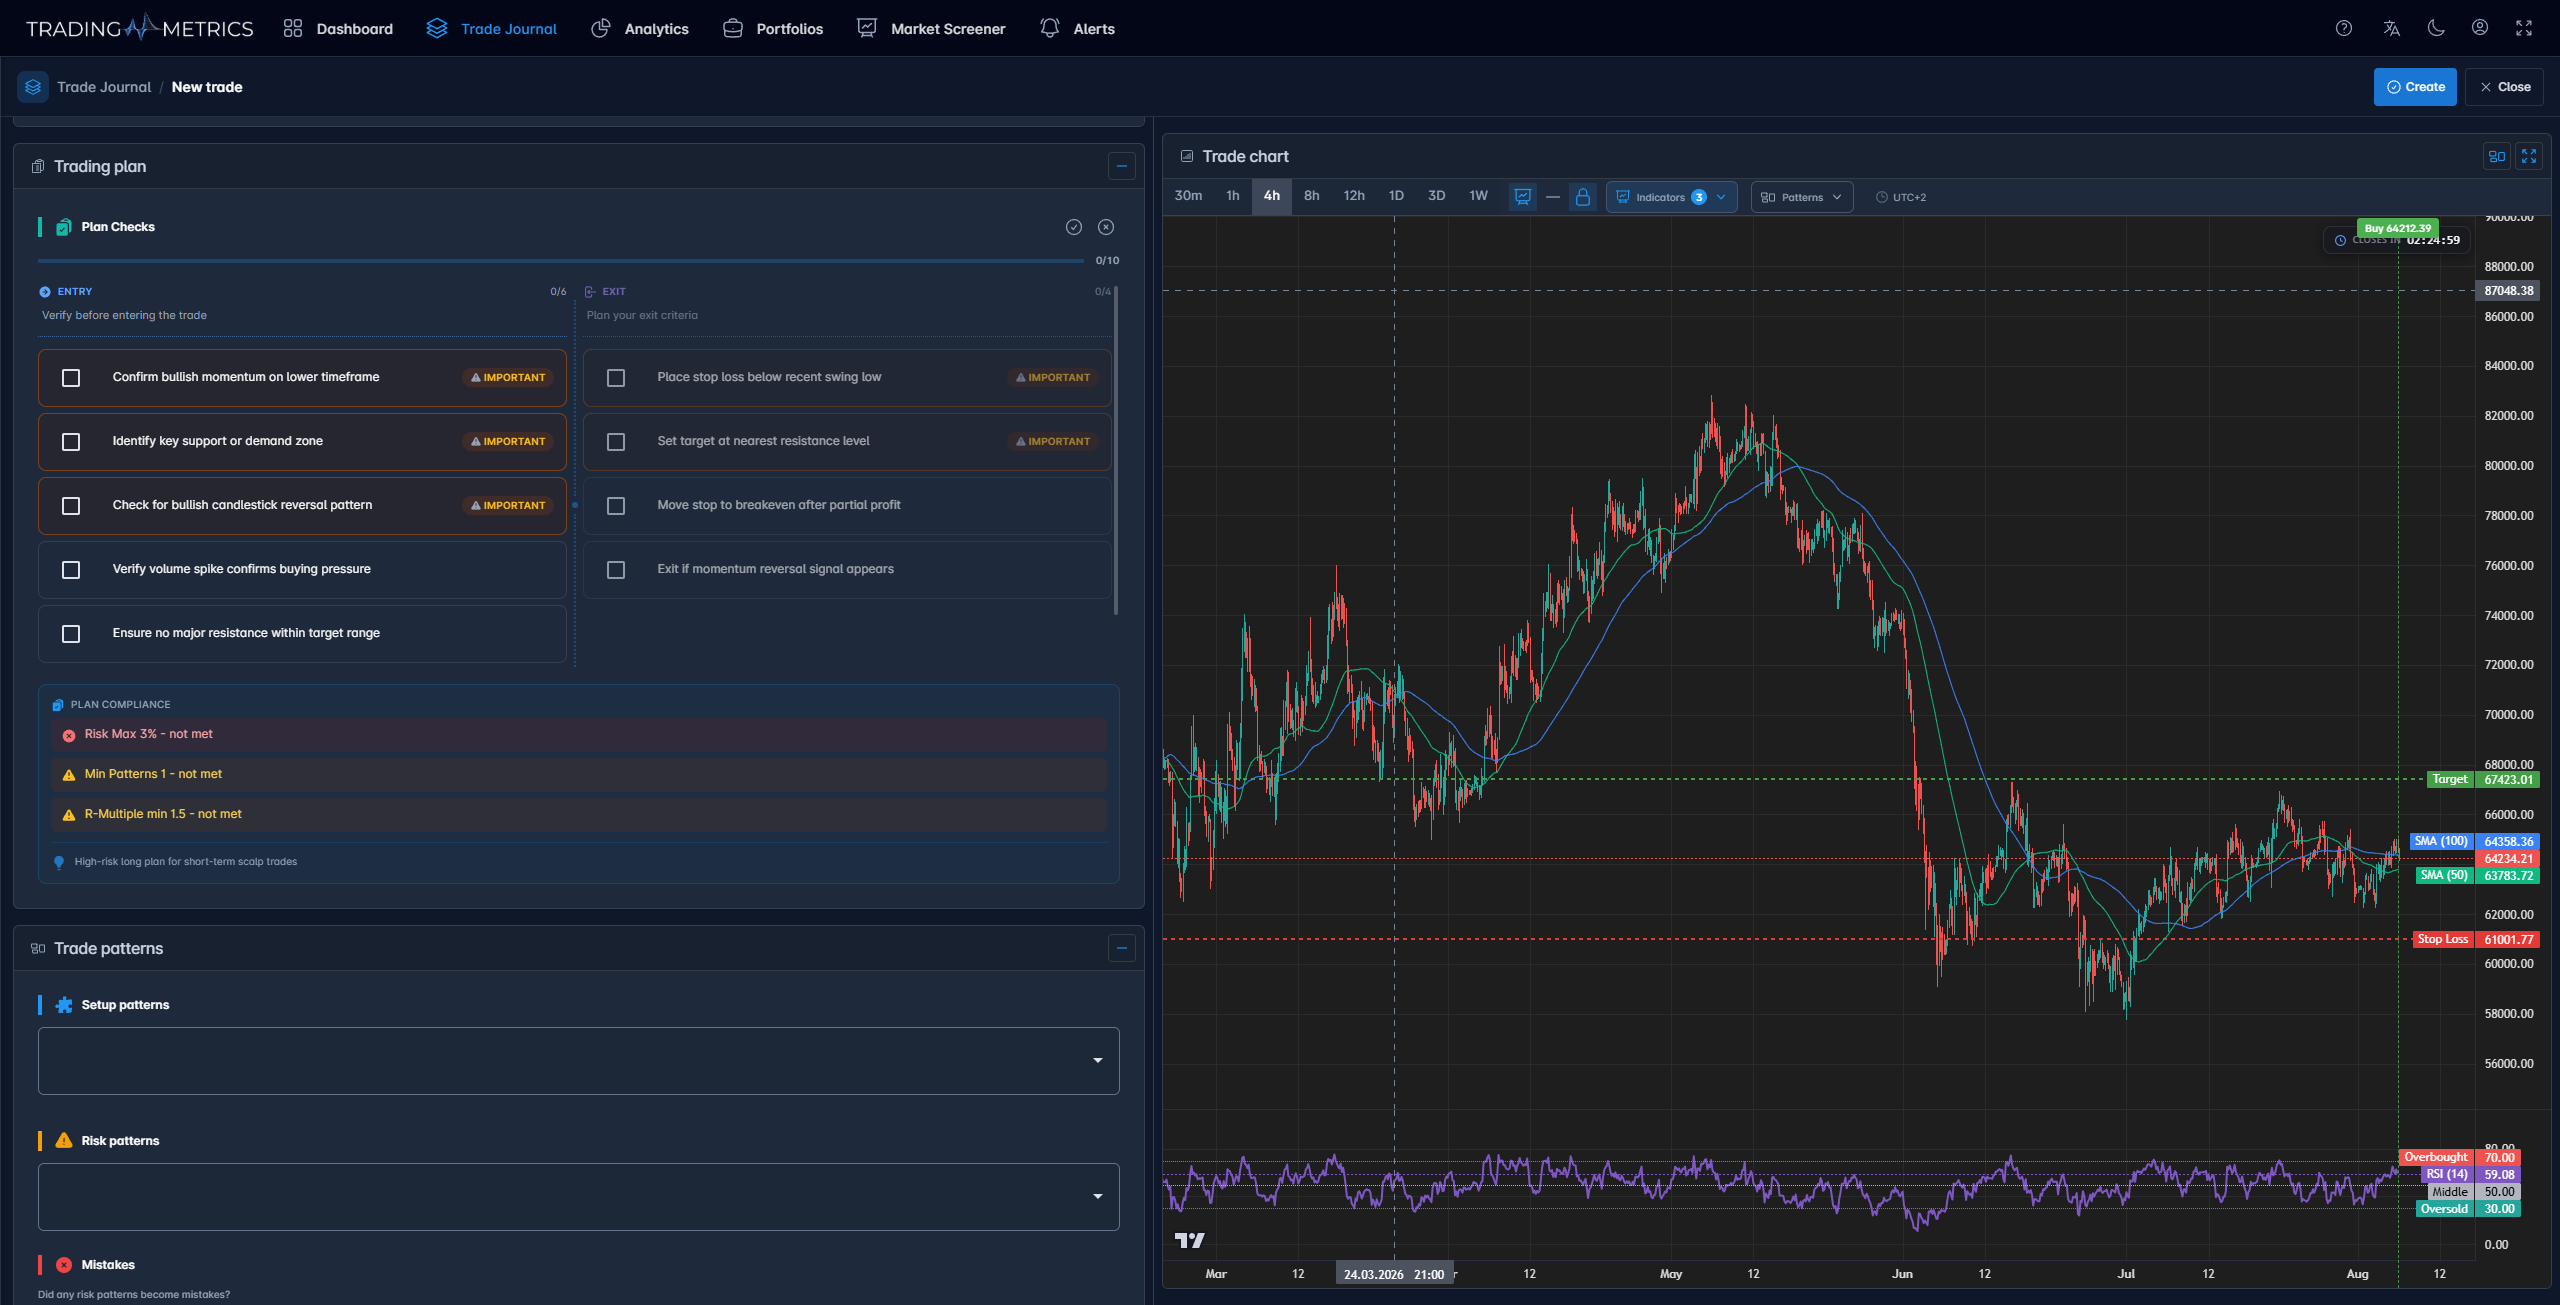The image size is (2560, 1305).
Task: Check Set target at nearest resistance level
Action: click(616, 442)
